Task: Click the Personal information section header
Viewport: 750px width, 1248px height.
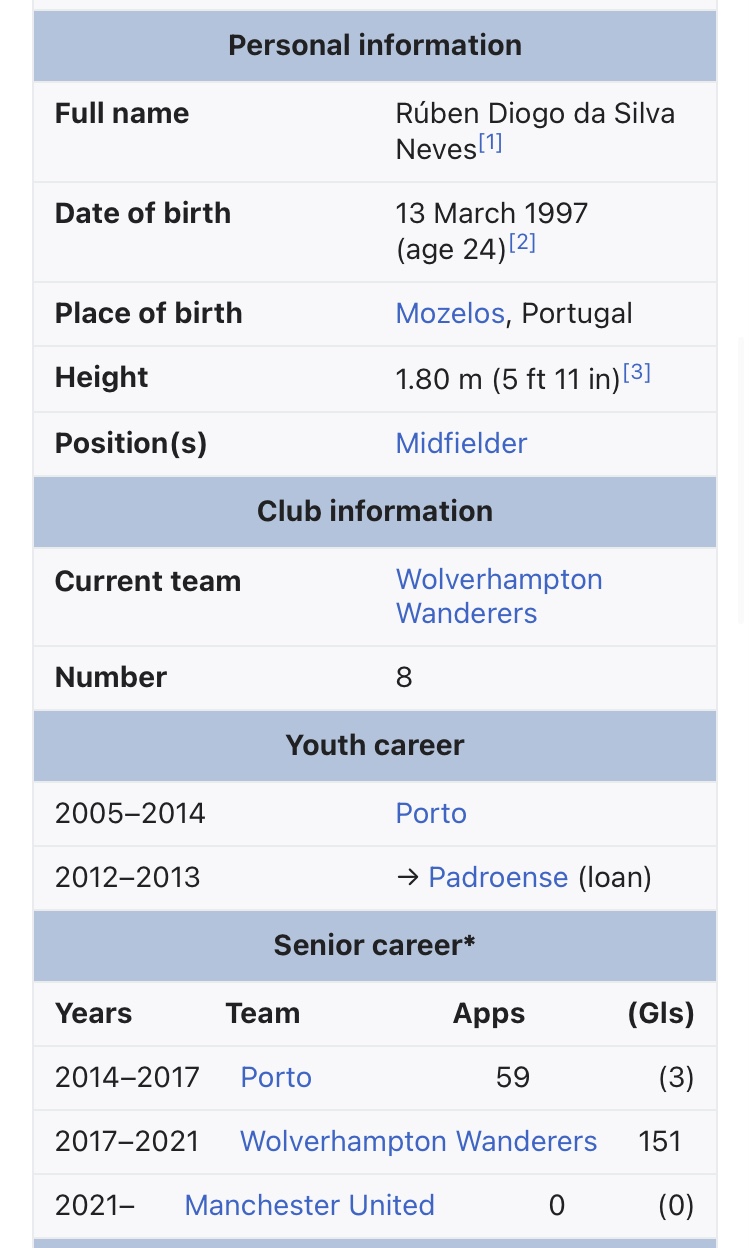Action: 375,45
